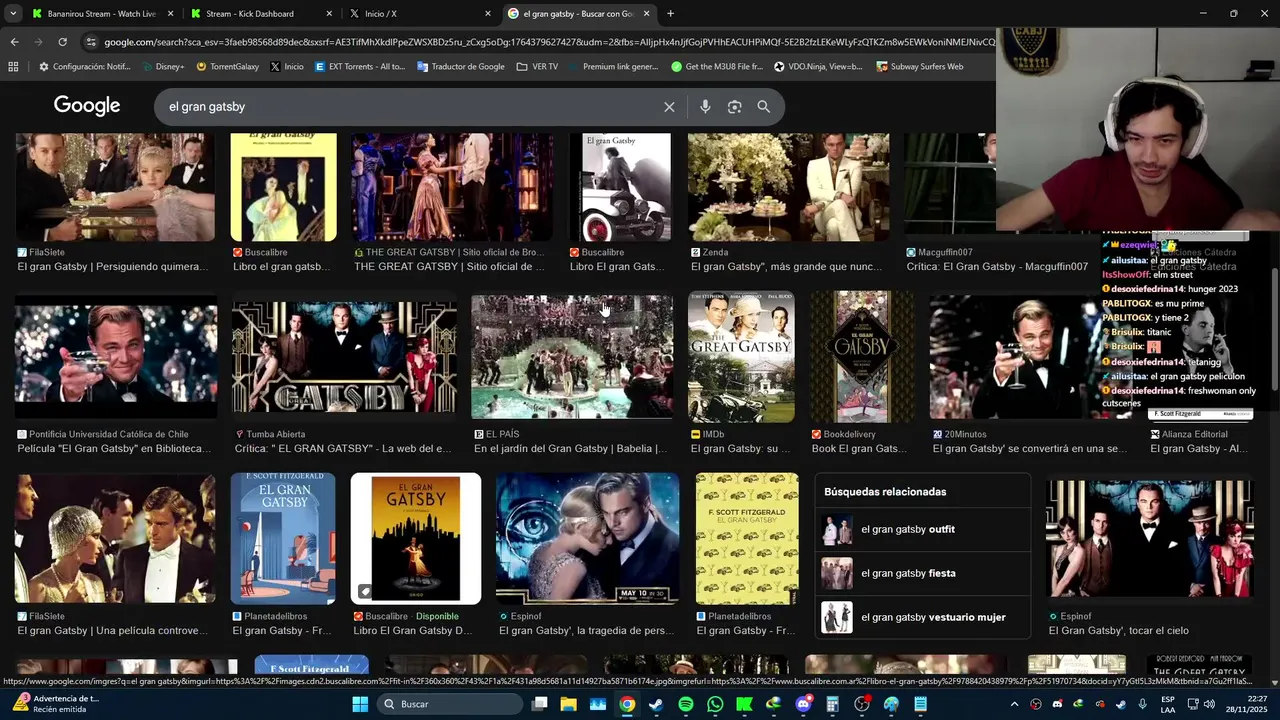
Task: Open Google Lens image search icon
Action: click(734, 107)
